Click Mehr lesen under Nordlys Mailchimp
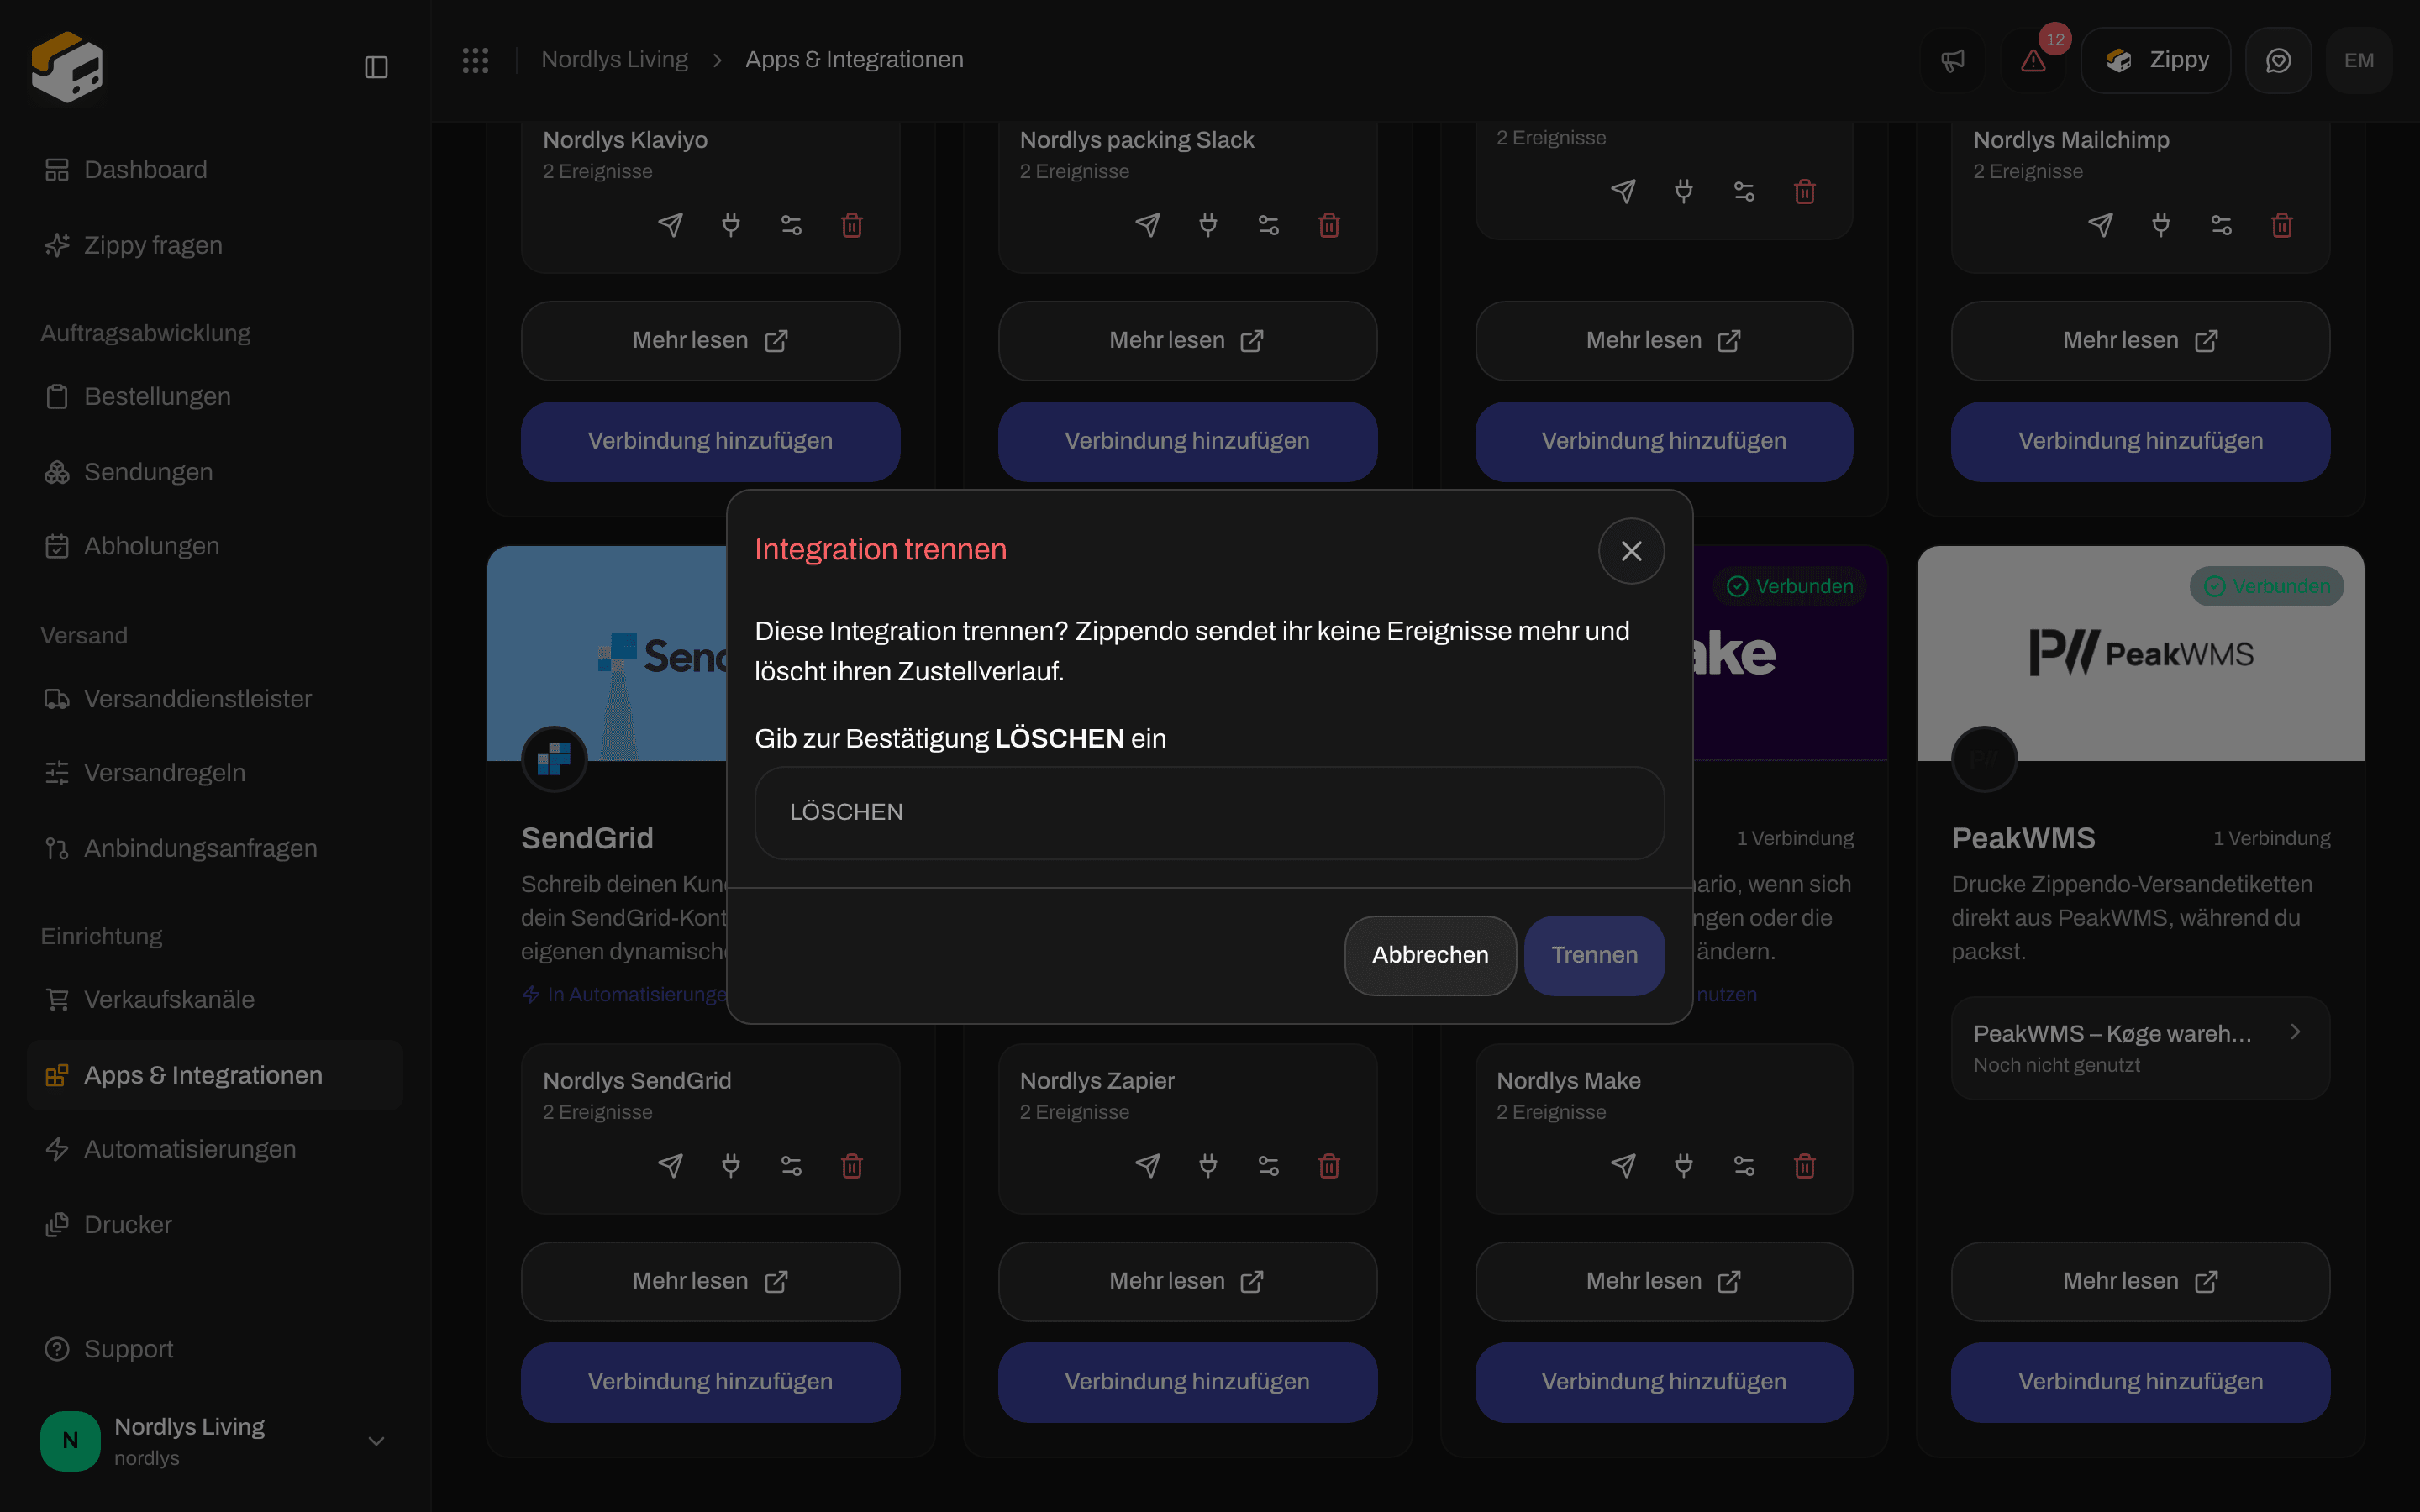 coord(2140,341)
